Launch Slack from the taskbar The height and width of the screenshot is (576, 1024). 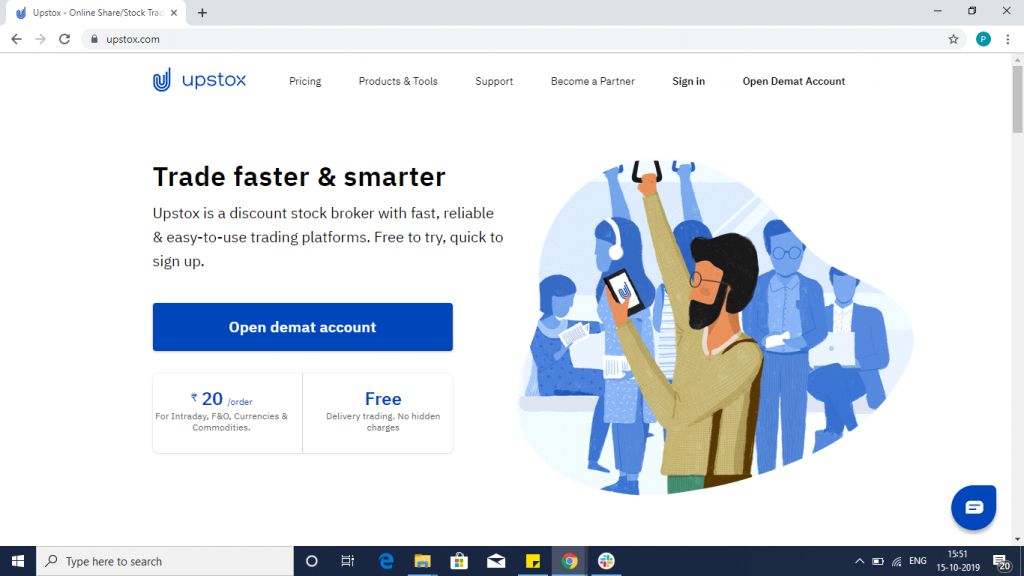[x=605, y=561]
